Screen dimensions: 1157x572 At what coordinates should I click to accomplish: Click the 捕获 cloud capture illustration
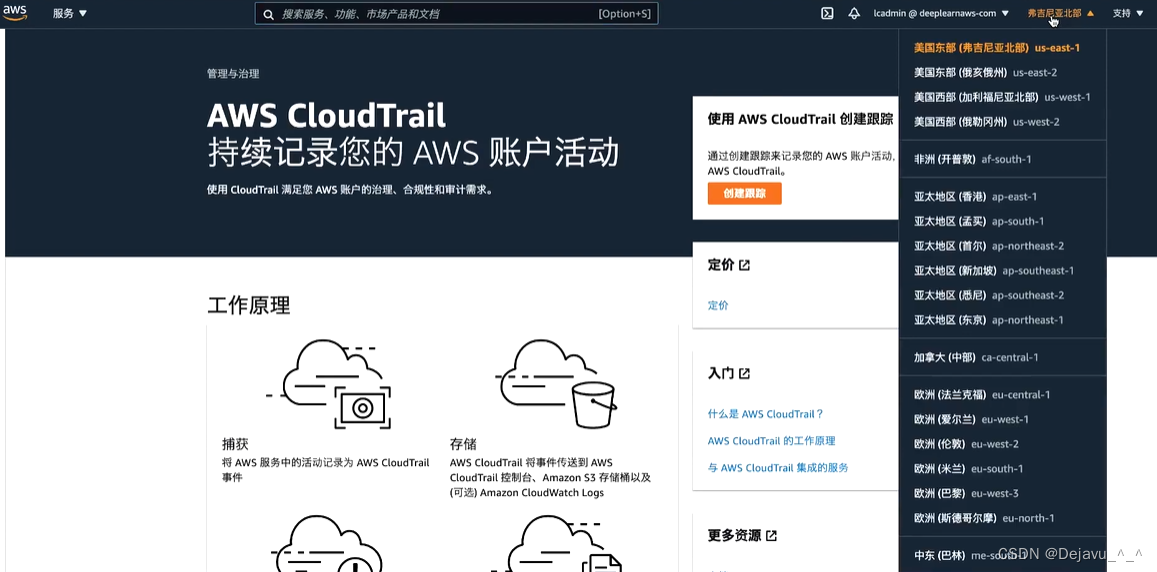tap(328, 384)
